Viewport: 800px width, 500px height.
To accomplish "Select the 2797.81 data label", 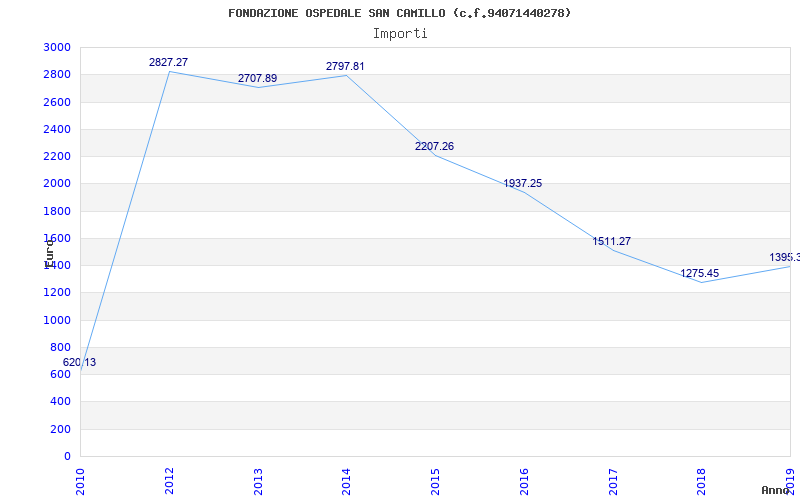I will (x=345, y=66).
